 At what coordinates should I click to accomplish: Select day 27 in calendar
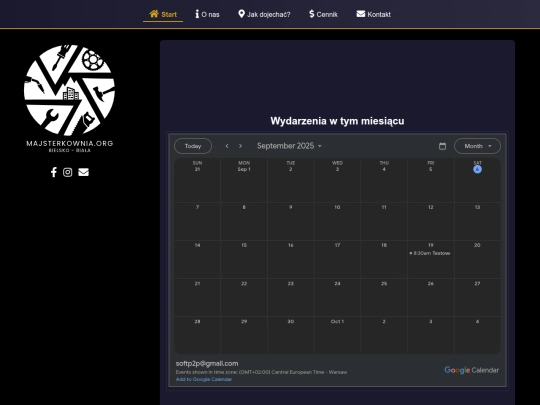477,283
